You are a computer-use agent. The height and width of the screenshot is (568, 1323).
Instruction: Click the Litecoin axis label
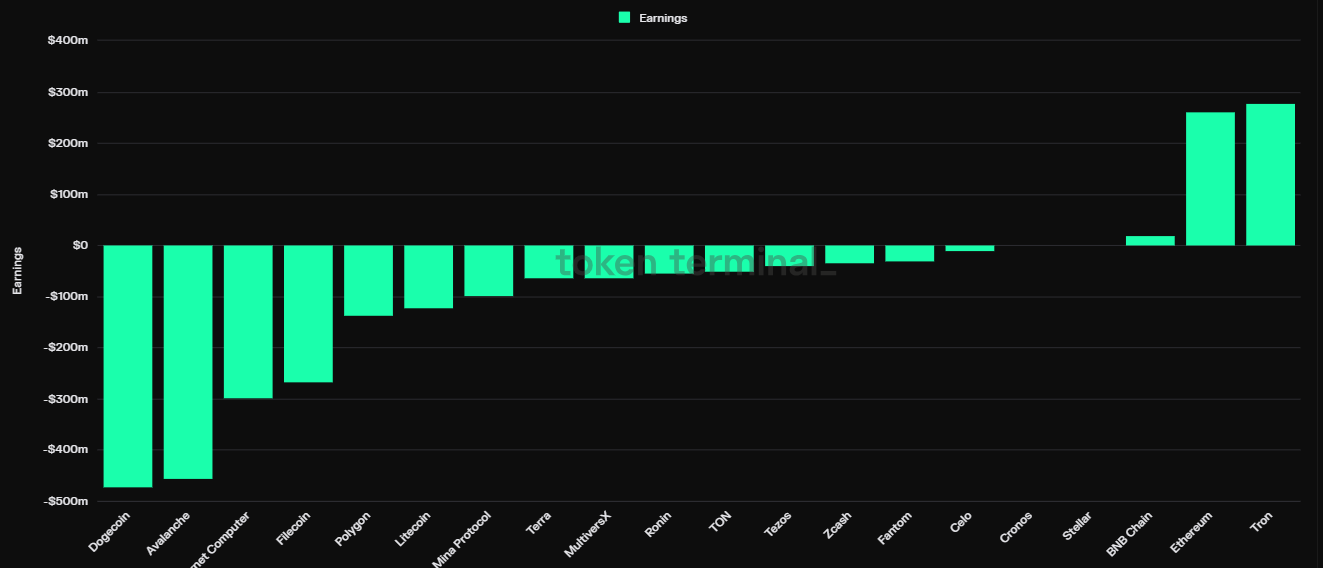click(x=412, y=530)
